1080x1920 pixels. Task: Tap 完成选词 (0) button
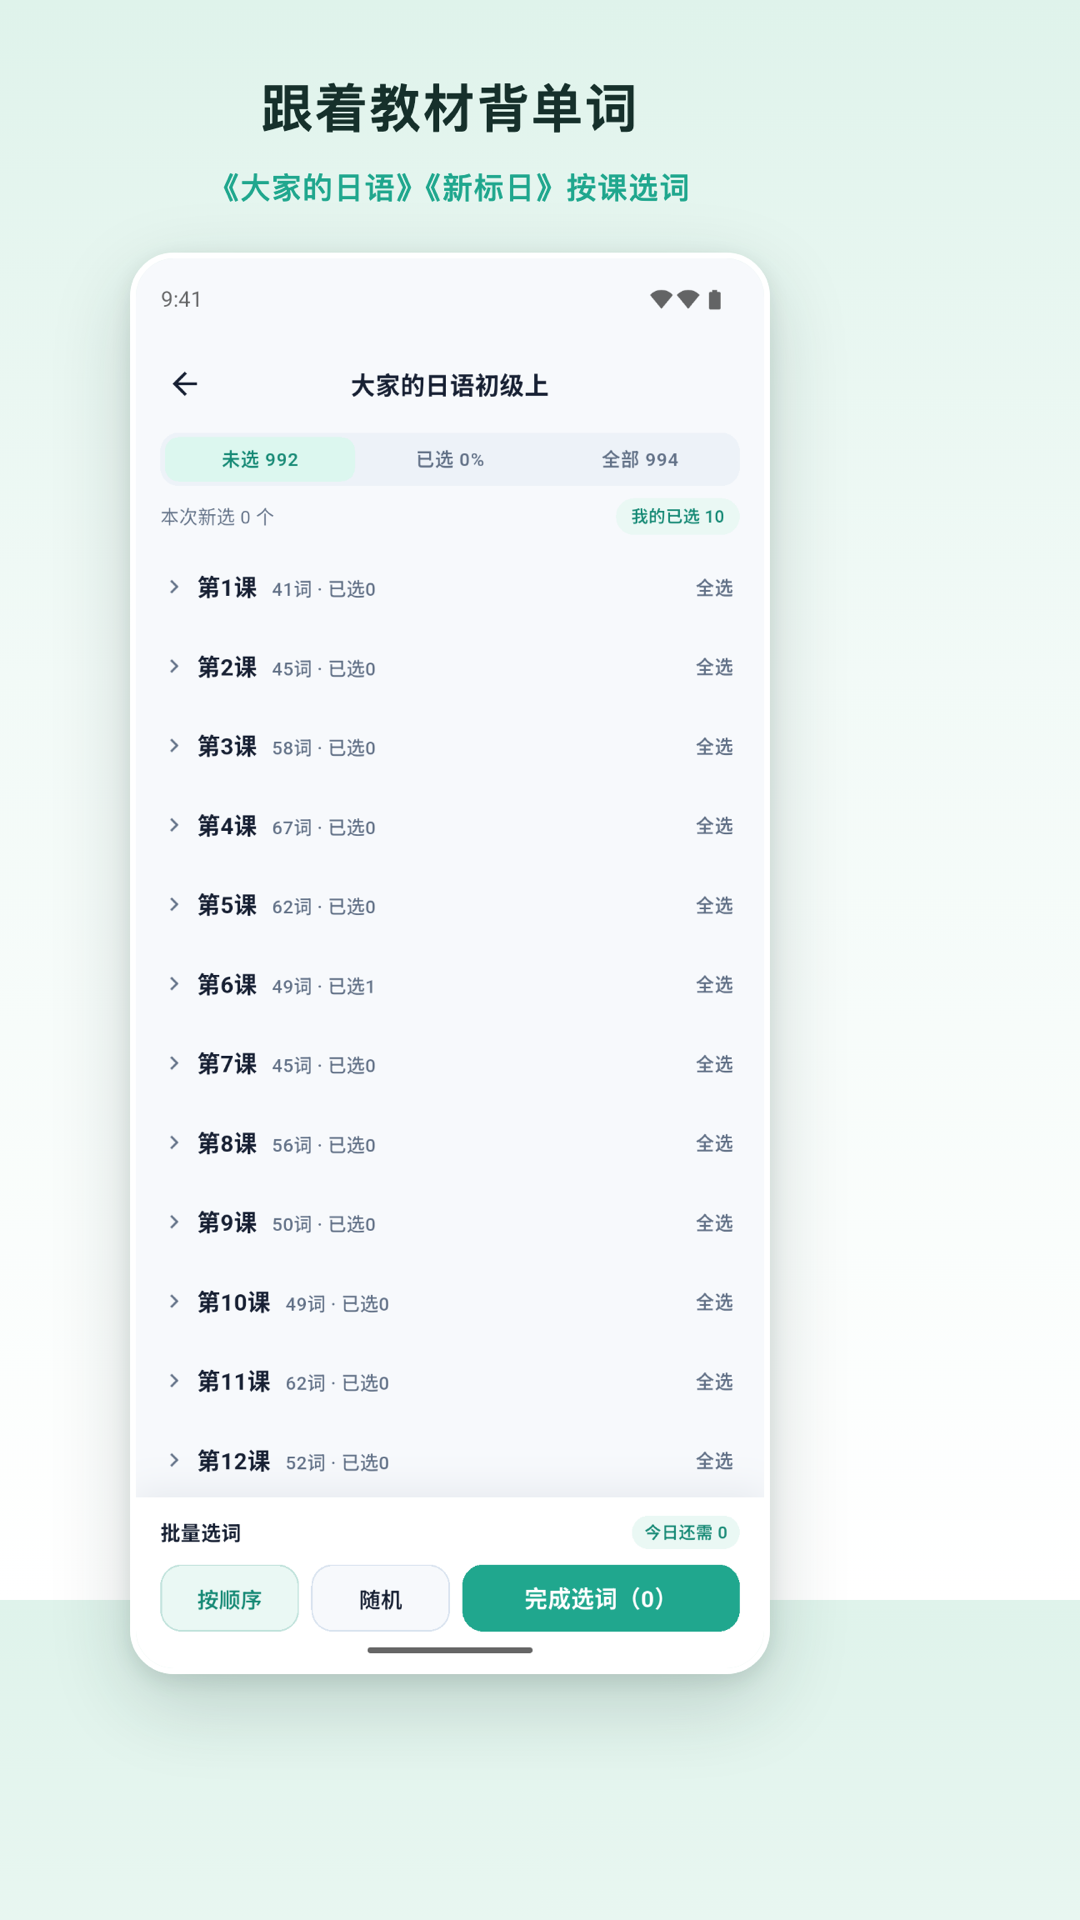click(600, 1598)
